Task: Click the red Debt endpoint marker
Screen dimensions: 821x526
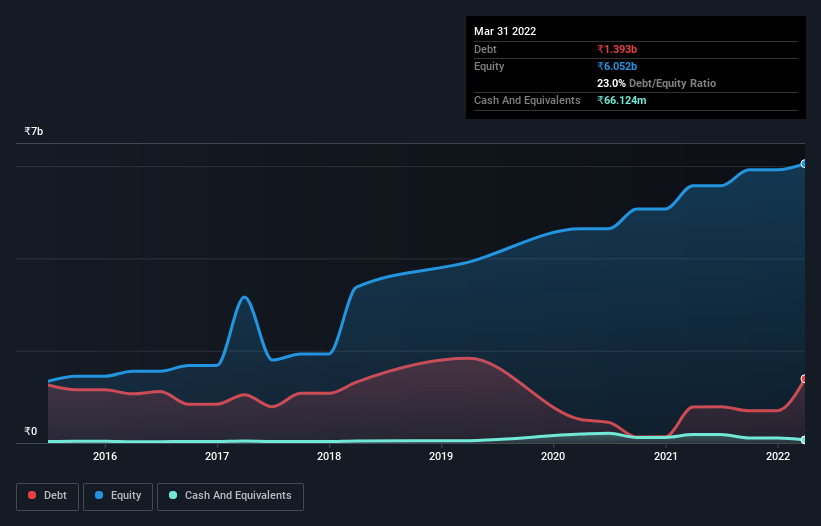Action: [x=804, y=378]
